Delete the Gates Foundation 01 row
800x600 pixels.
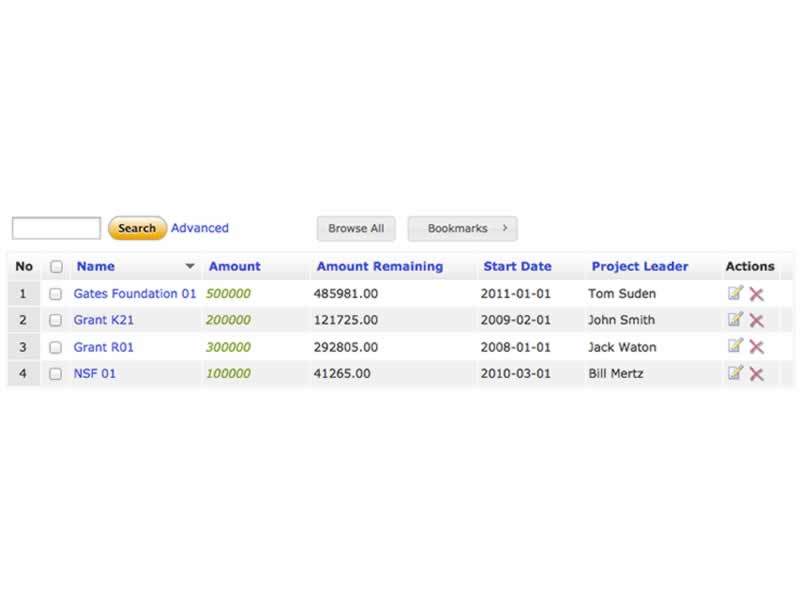click(x=757, y=294)
